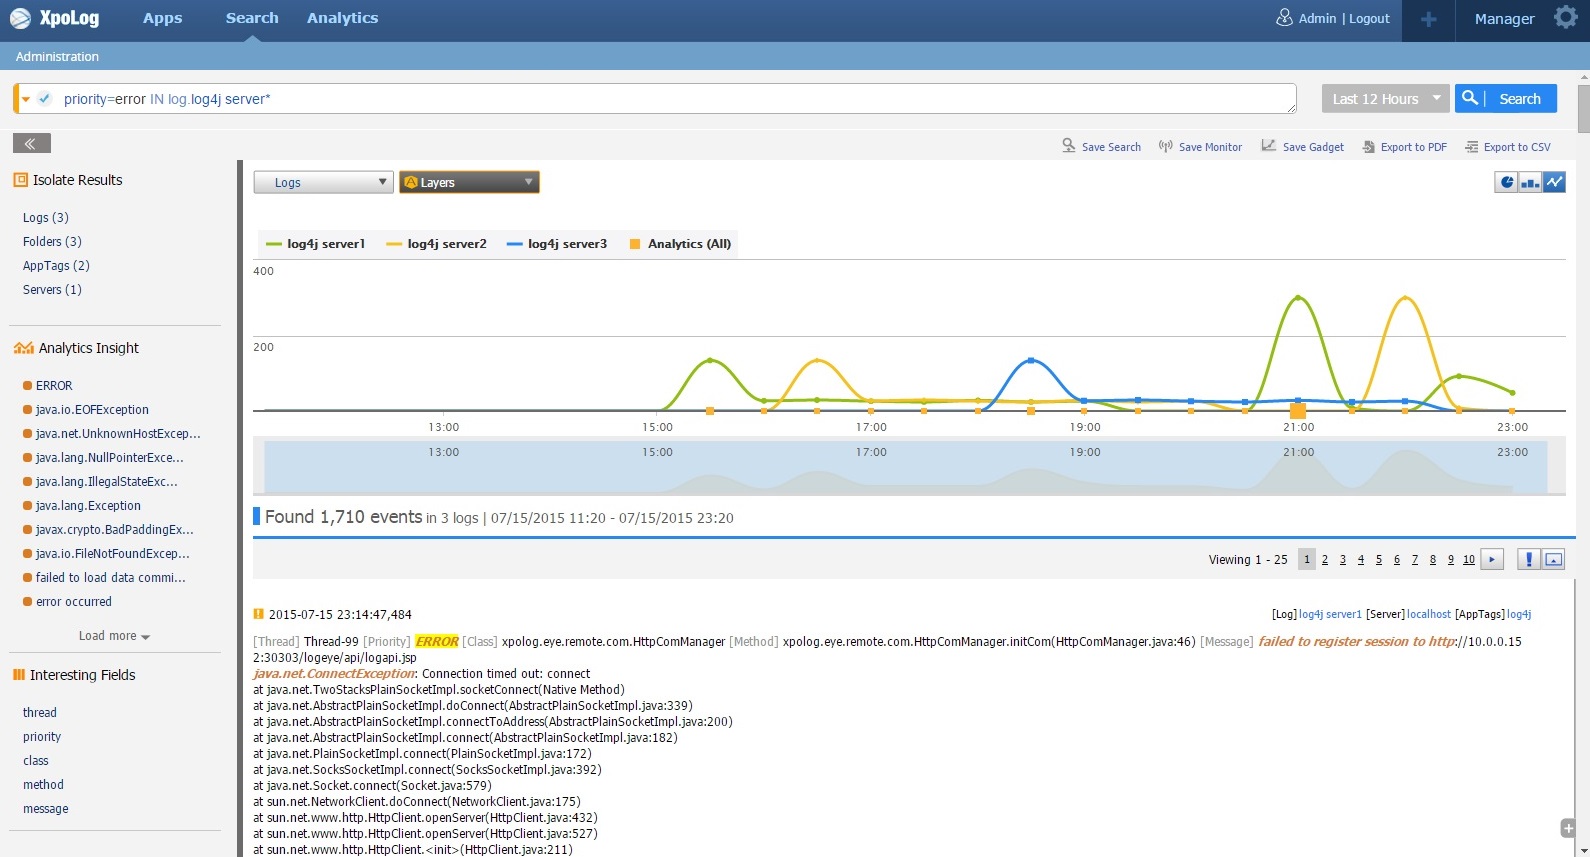This screenshot has width=1590, height=857.
Task: Select the line chart view icon
Action: coord(1554,182)
